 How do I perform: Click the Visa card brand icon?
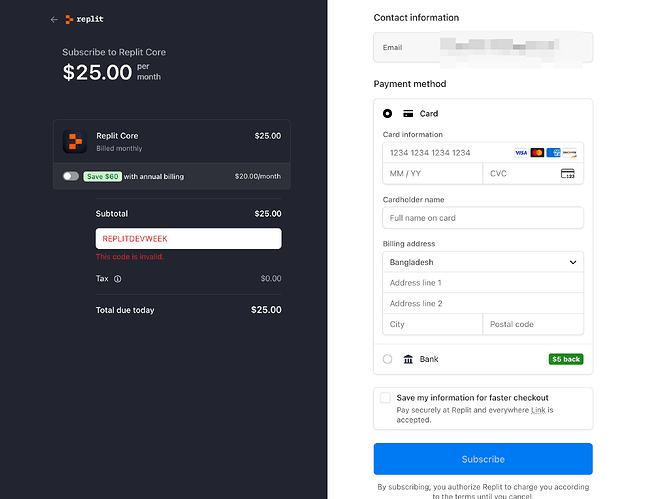click(x=521, y=153)
